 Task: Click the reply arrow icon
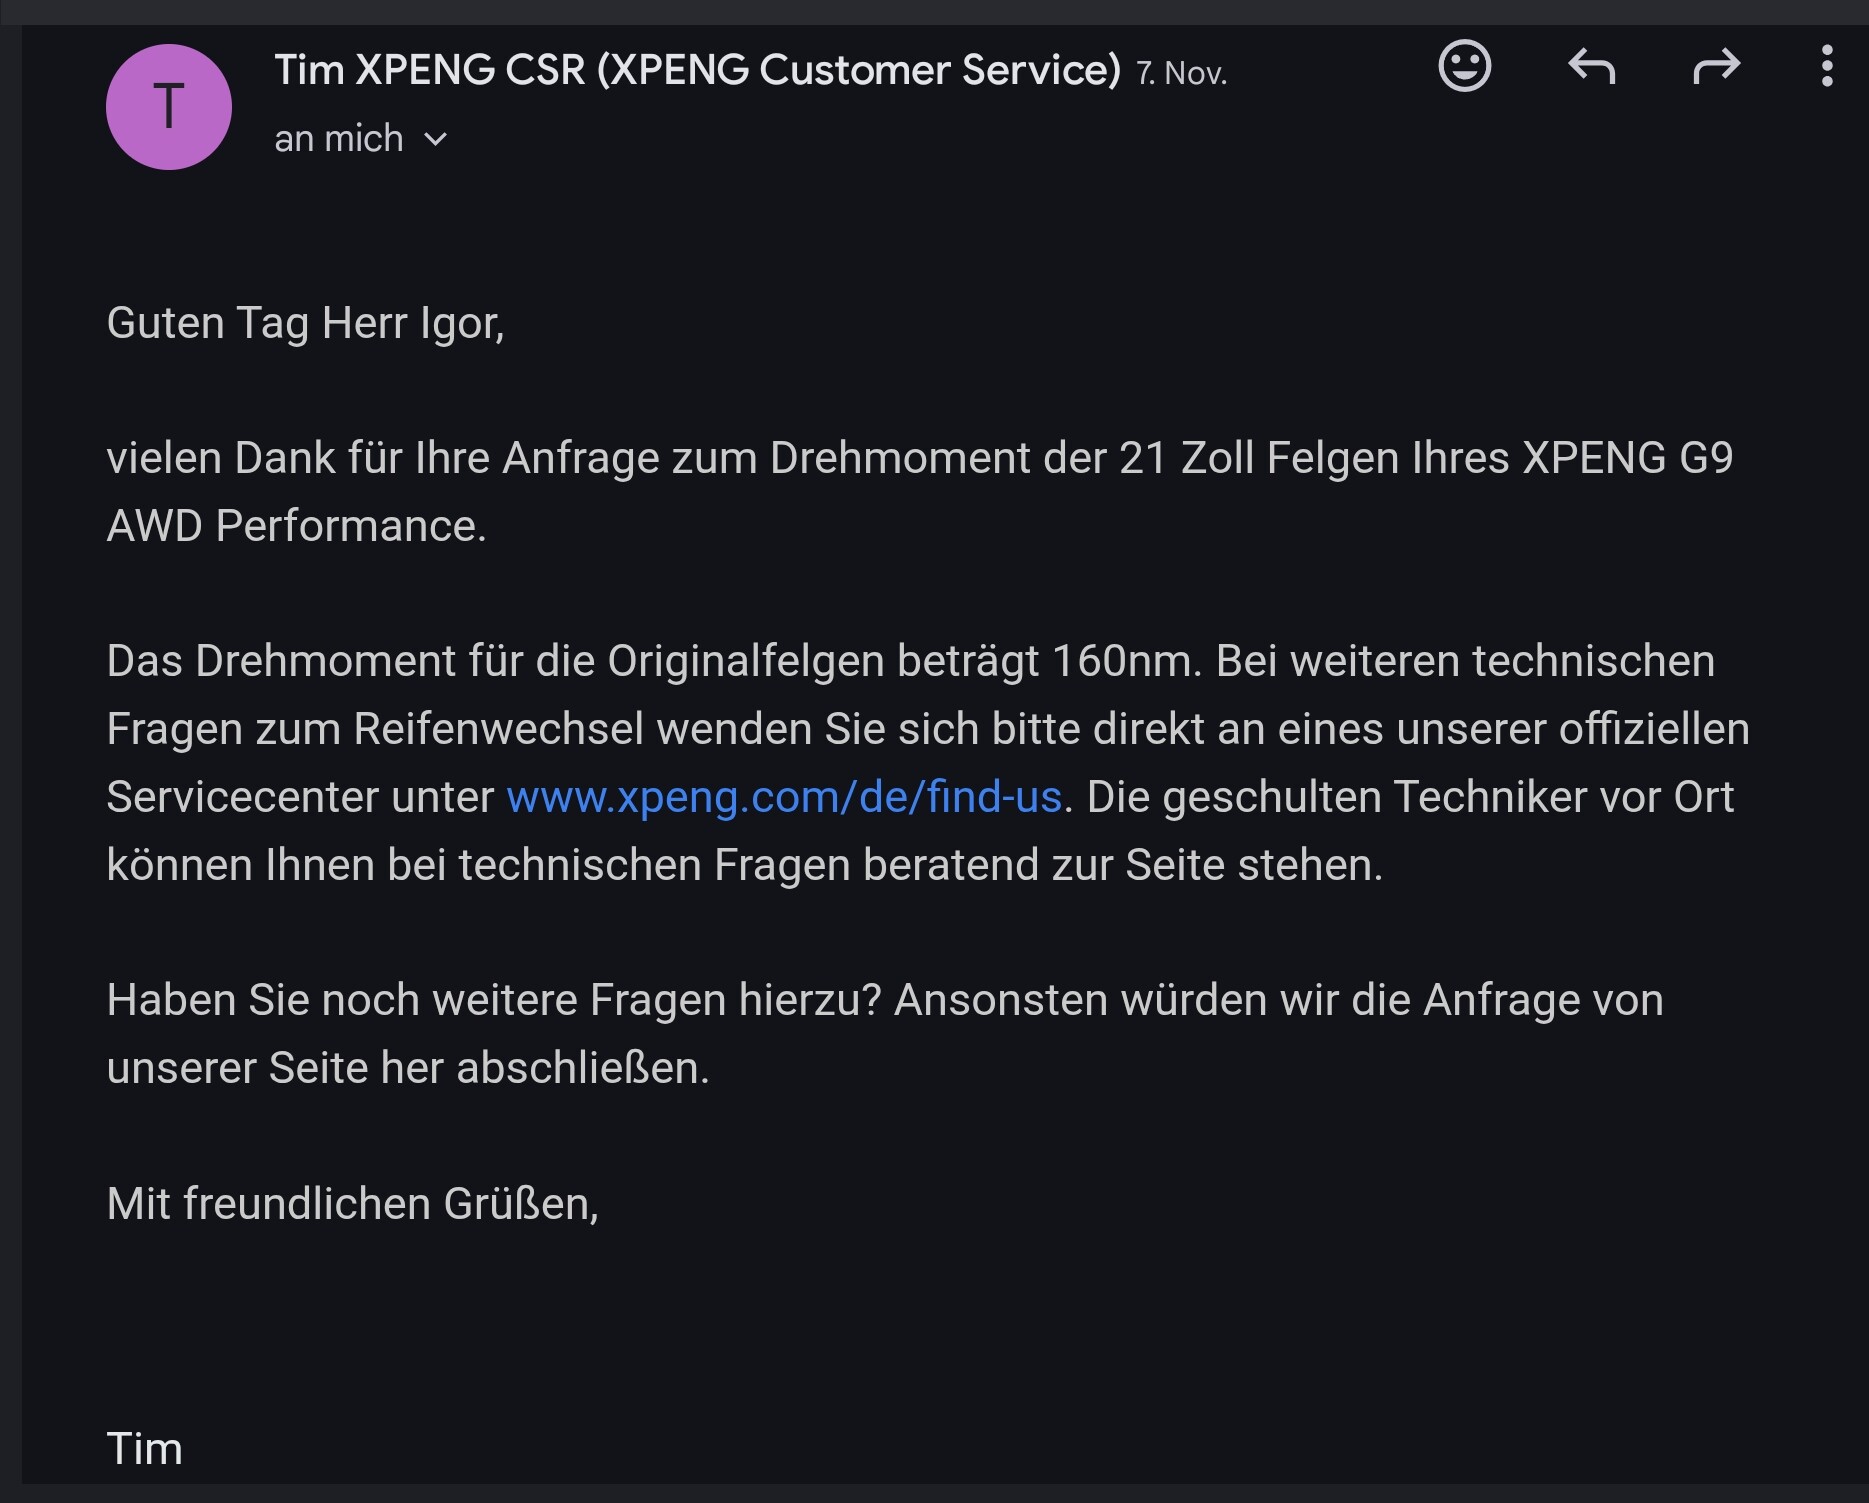pyautogui.click(x=1591, y=67)
